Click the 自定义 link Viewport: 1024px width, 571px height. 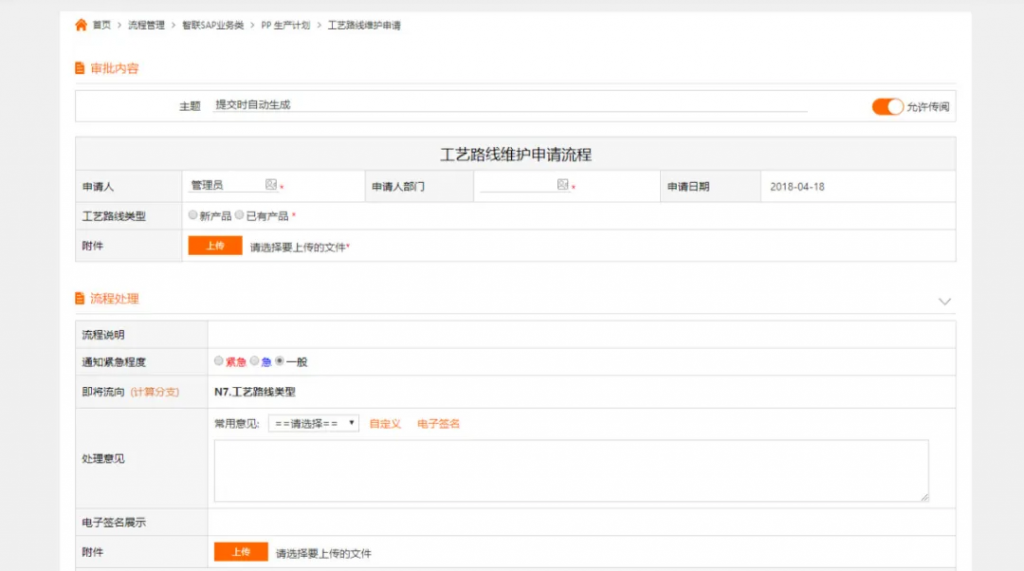(x=385, y=424)
